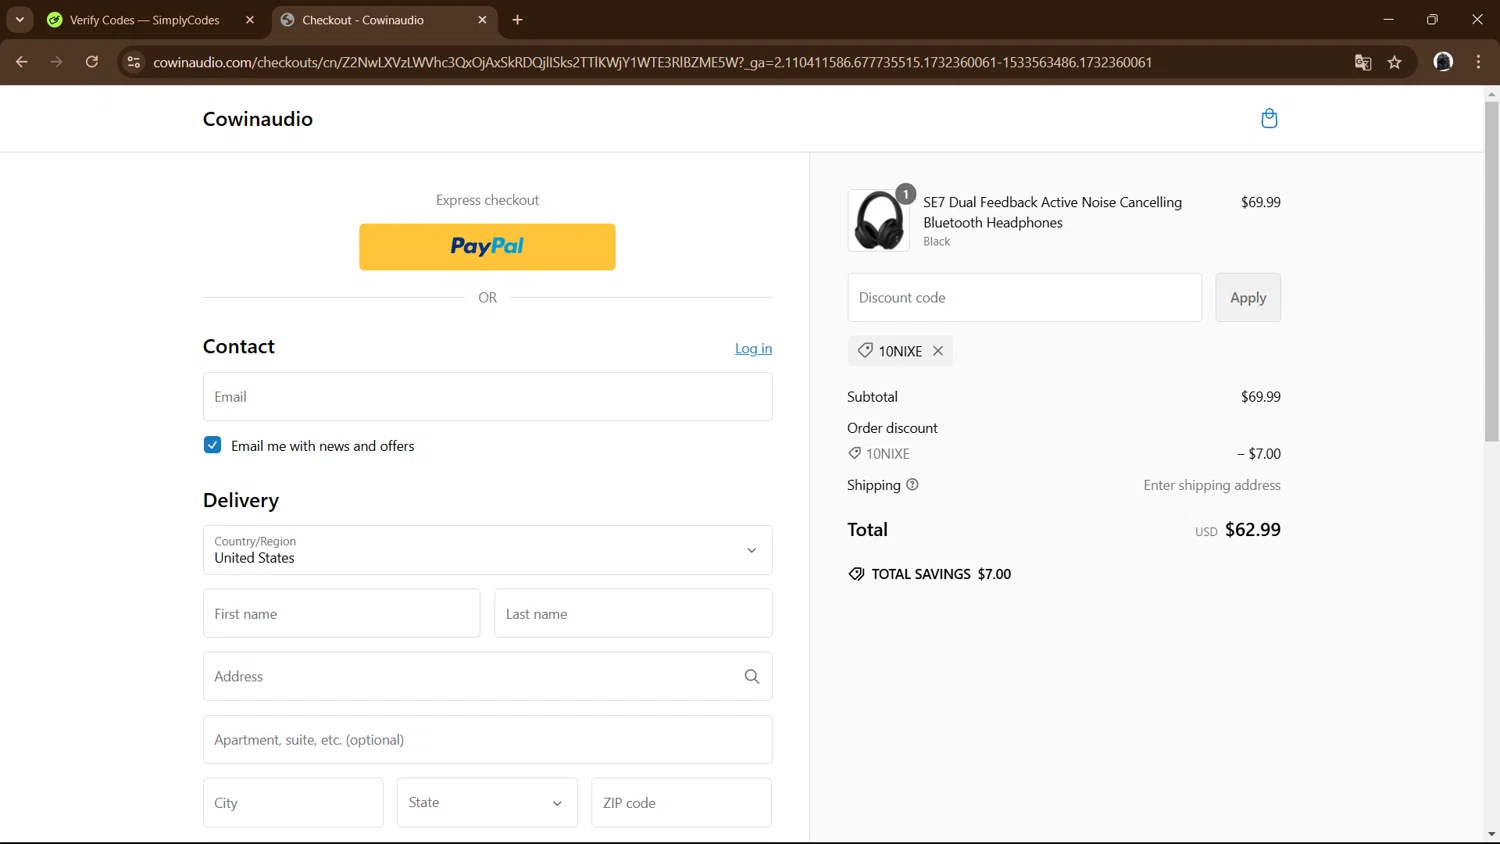
Task: Pay with the PayPal express button
Action: click(x=487, y=247)
